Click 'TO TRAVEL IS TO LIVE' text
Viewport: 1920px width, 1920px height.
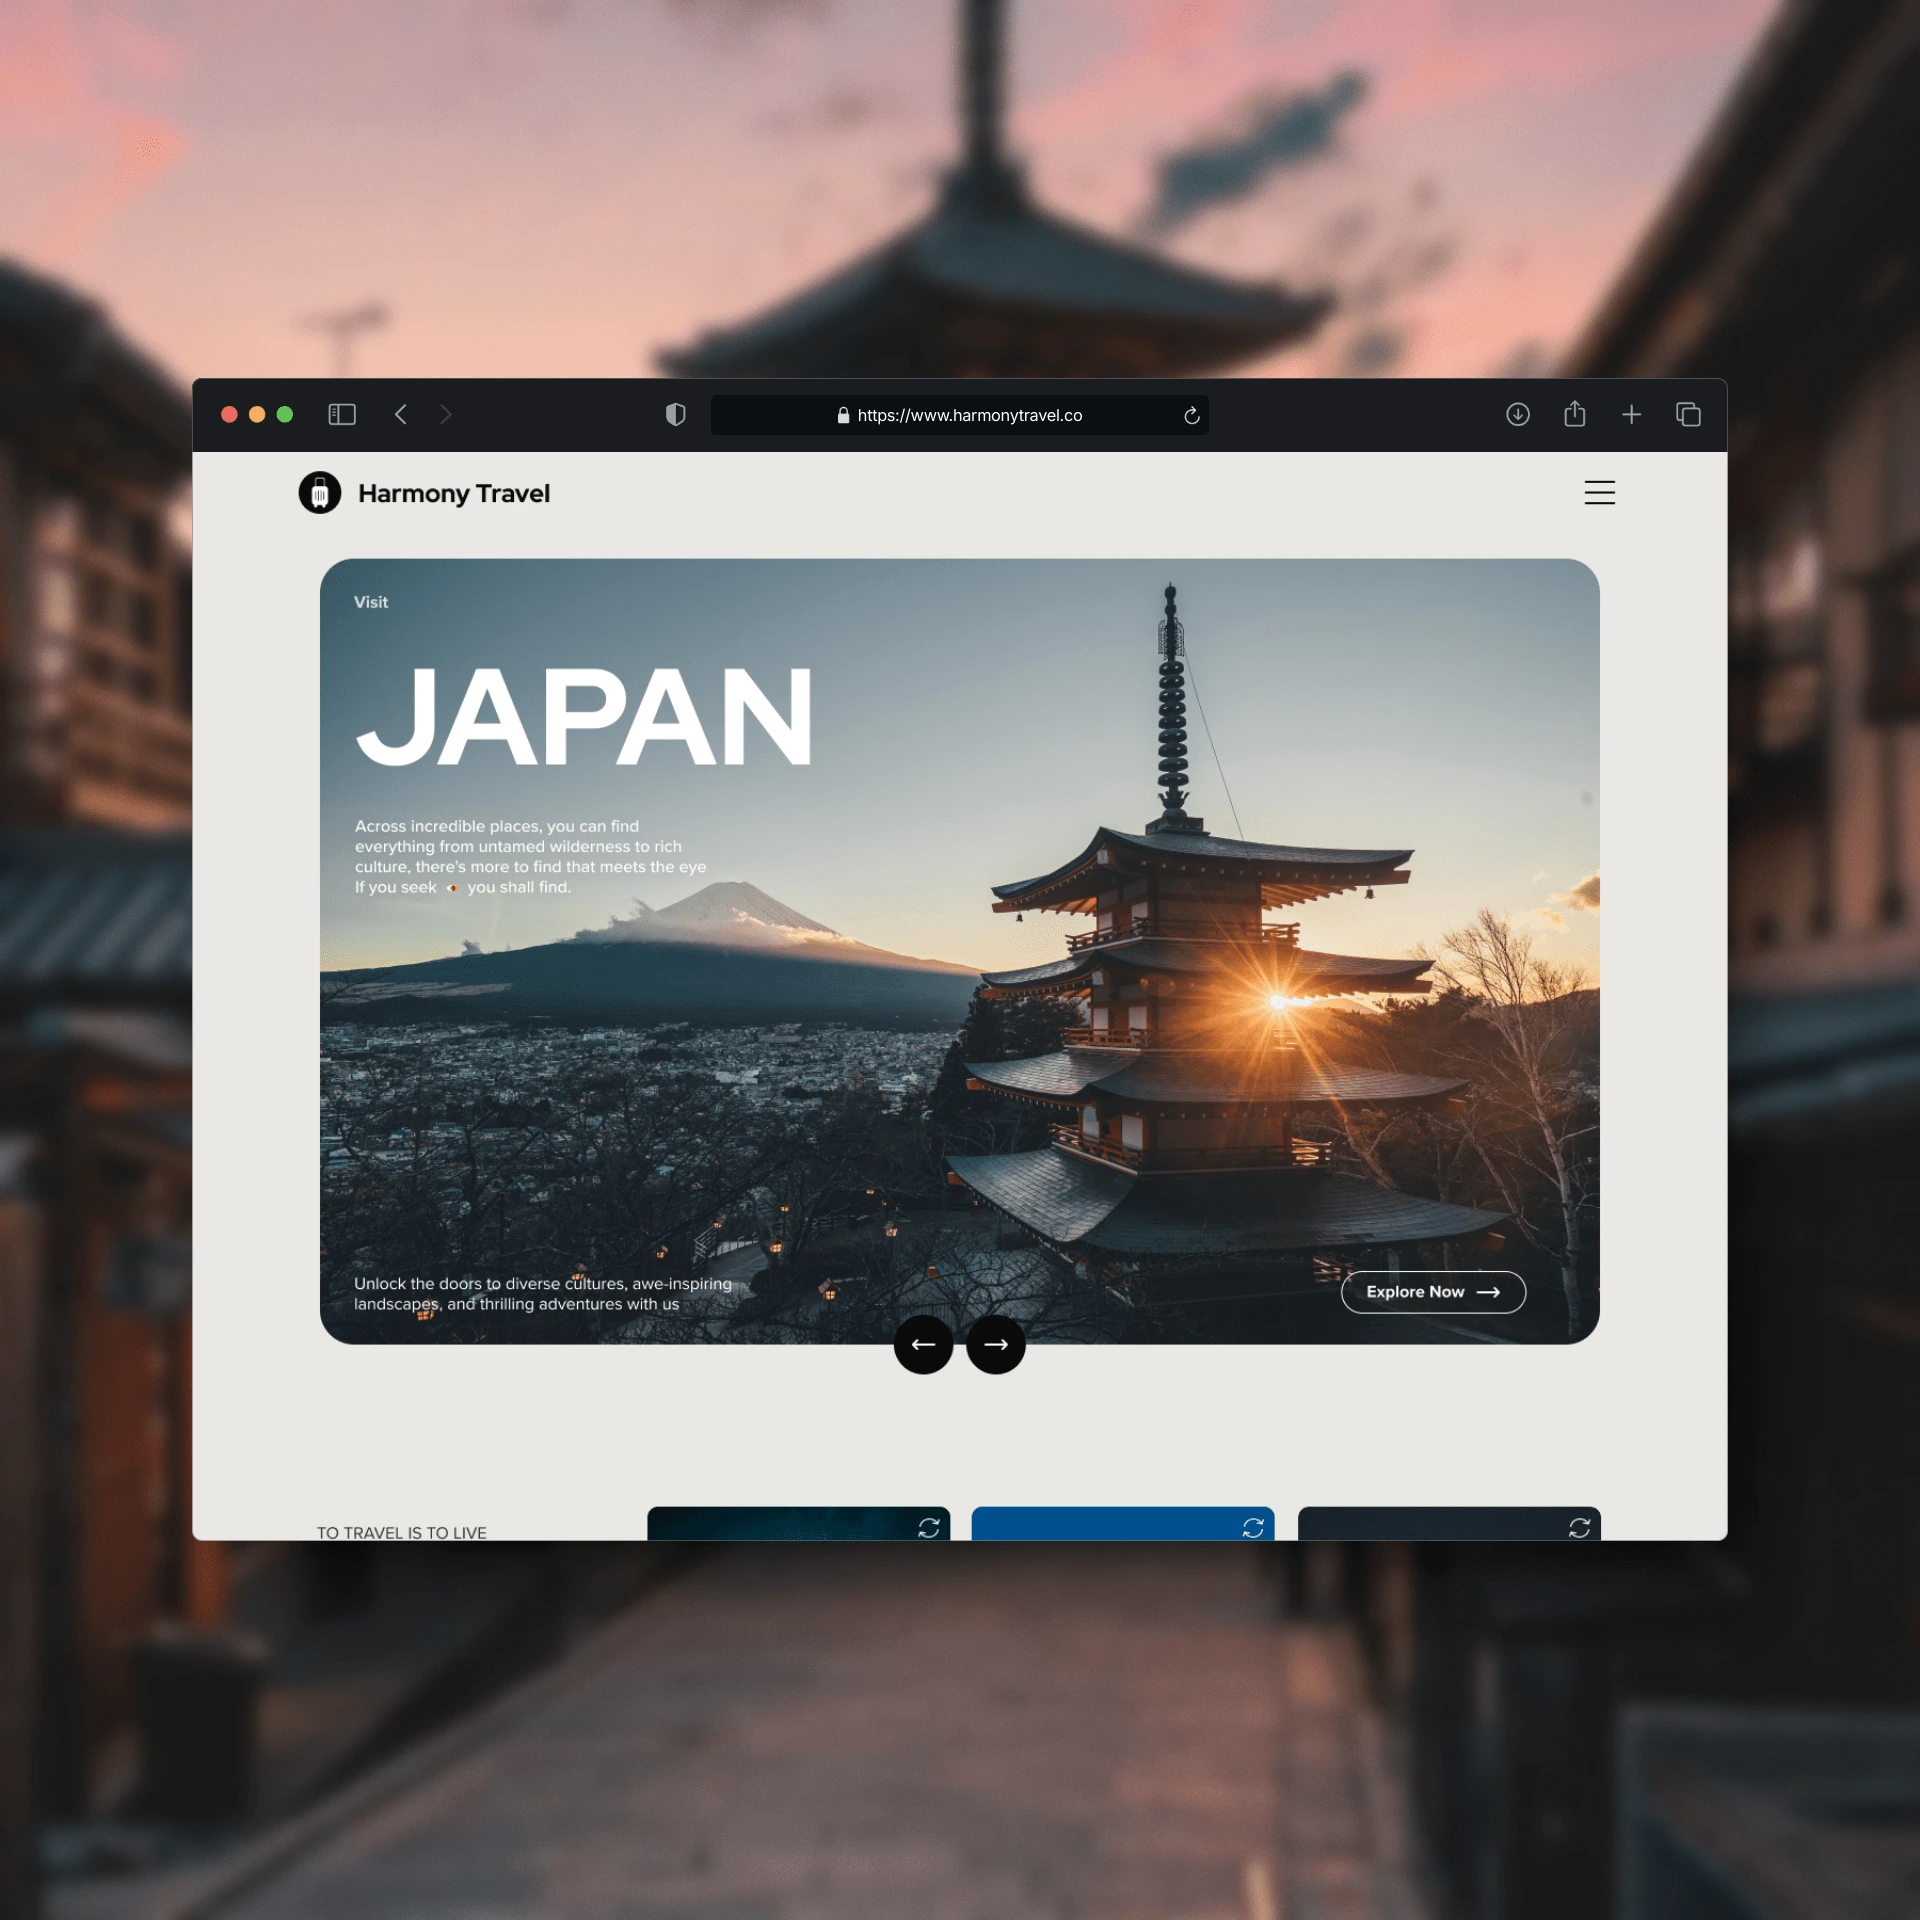[x=402, y=1532]
